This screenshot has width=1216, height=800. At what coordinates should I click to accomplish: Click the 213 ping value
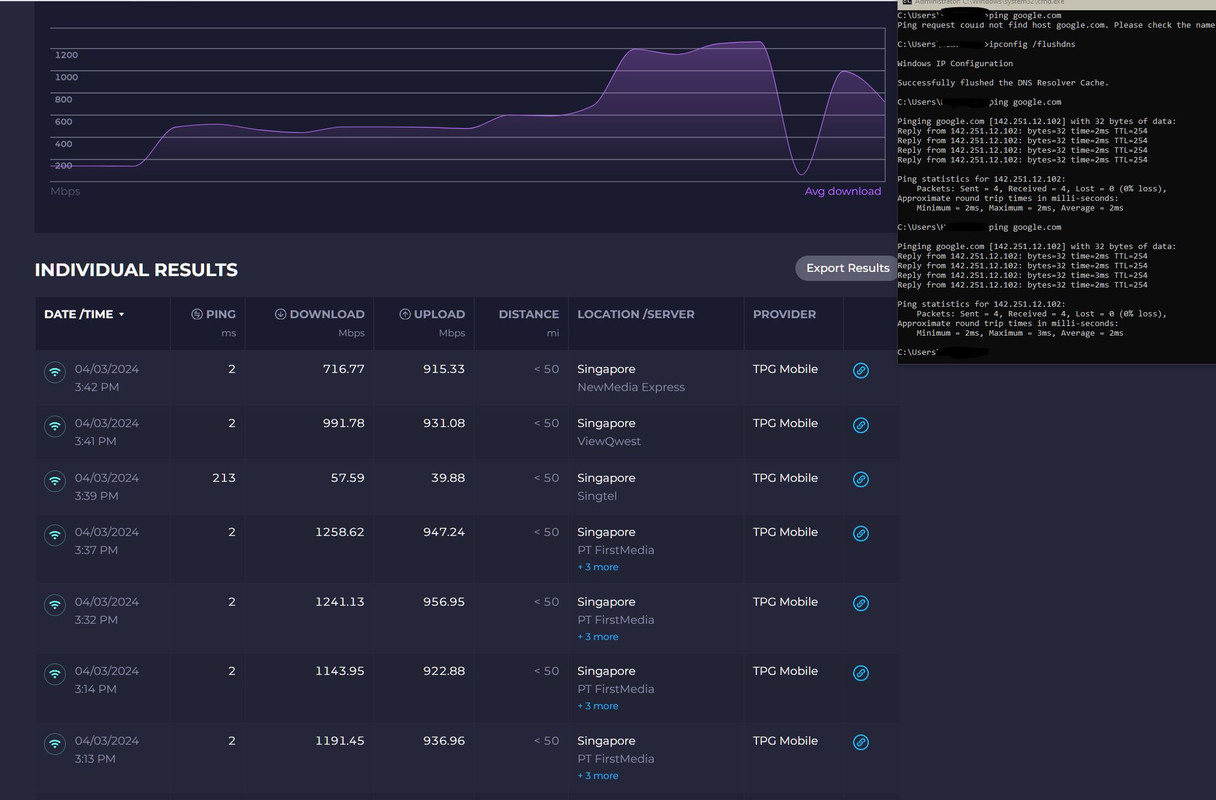[x=224, y=478]
